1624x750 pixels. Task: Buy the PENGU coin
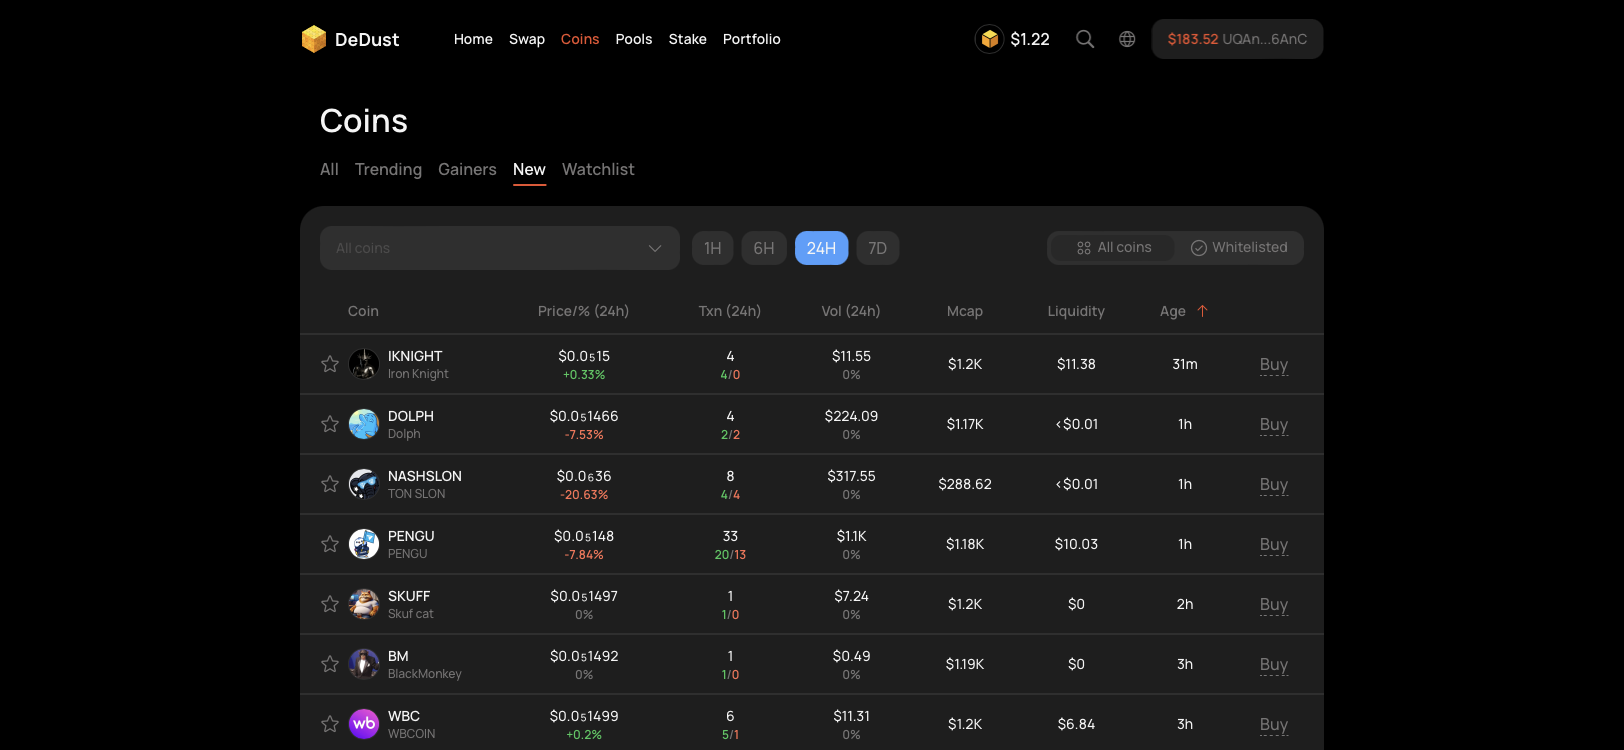[x=1274, y=545]
